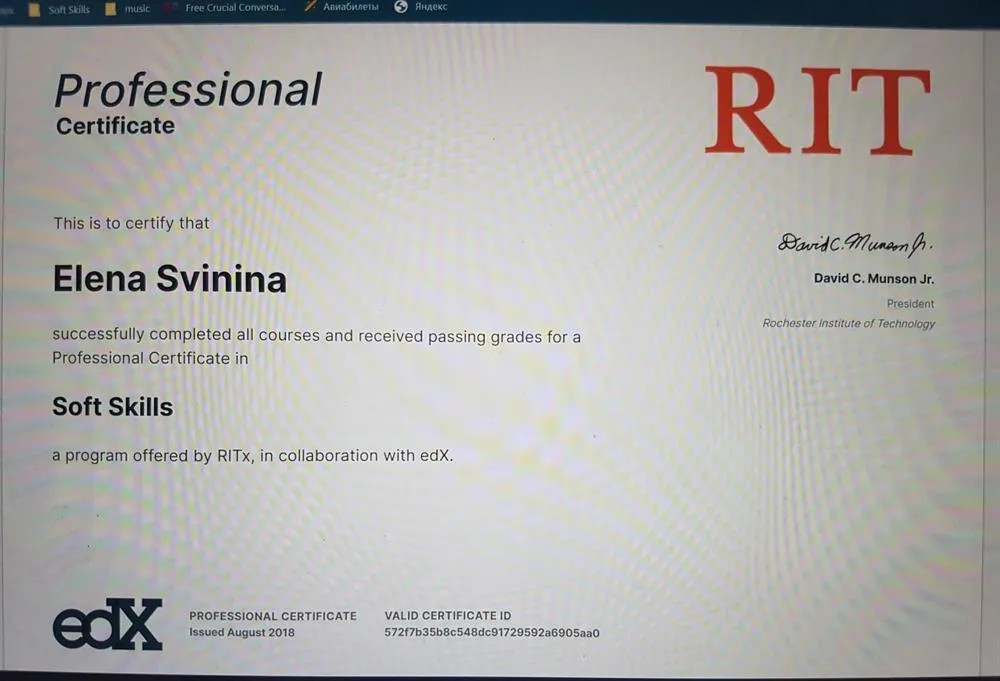
Task: Click the President title text
Action: (910, 304)
